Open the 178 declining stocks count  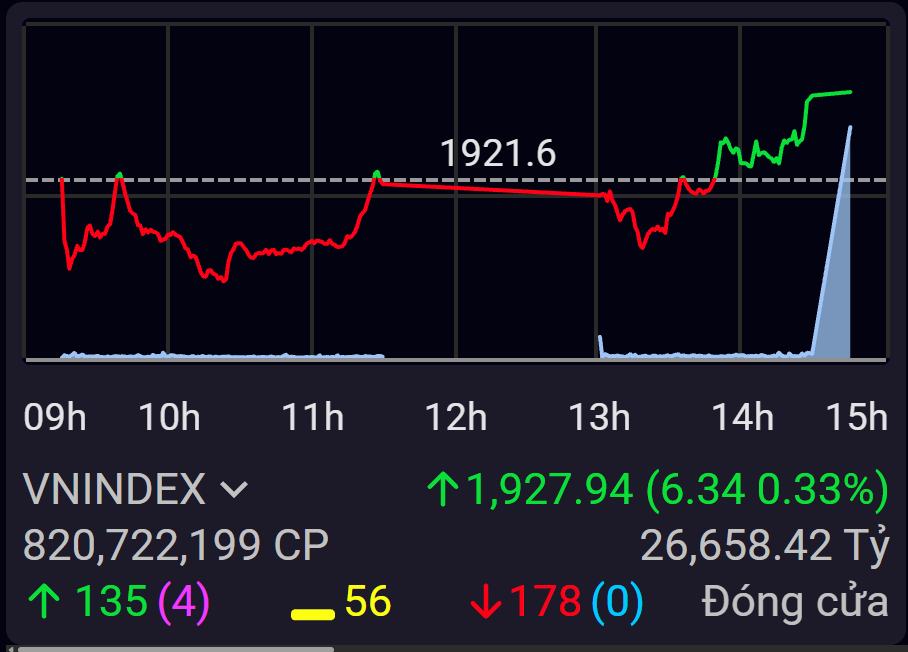pos(545,601)
